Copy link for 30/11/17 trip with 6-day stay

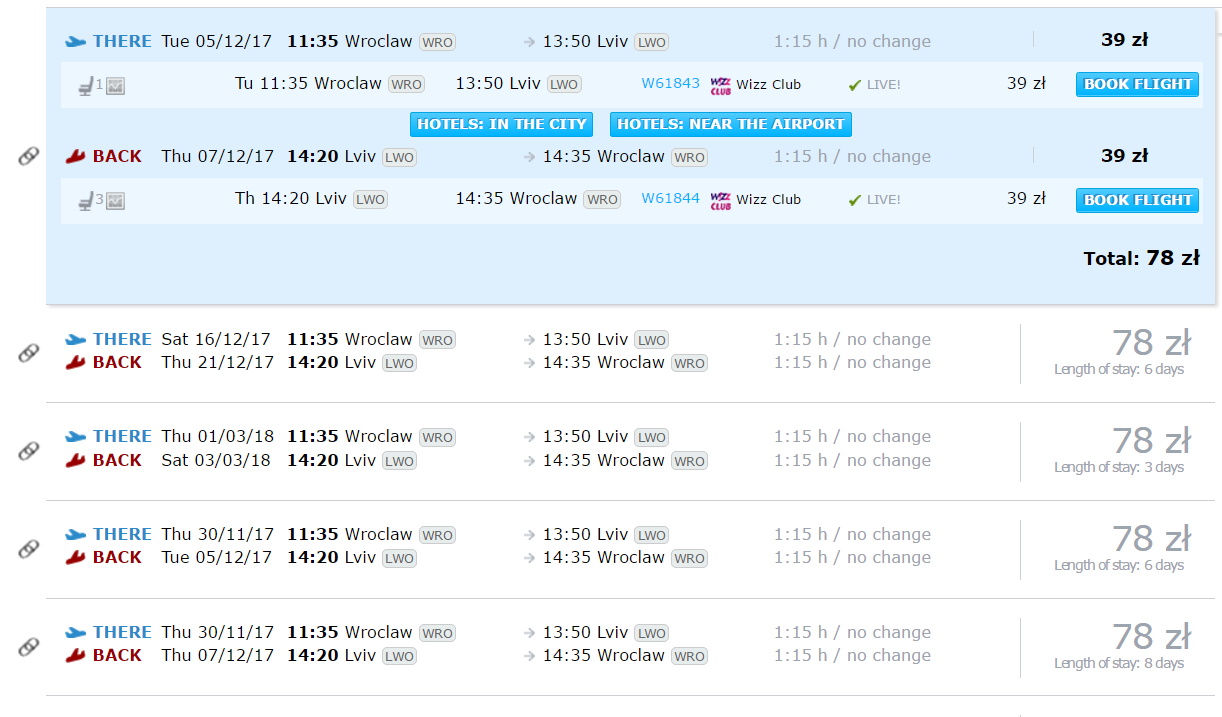coord(29,548)
